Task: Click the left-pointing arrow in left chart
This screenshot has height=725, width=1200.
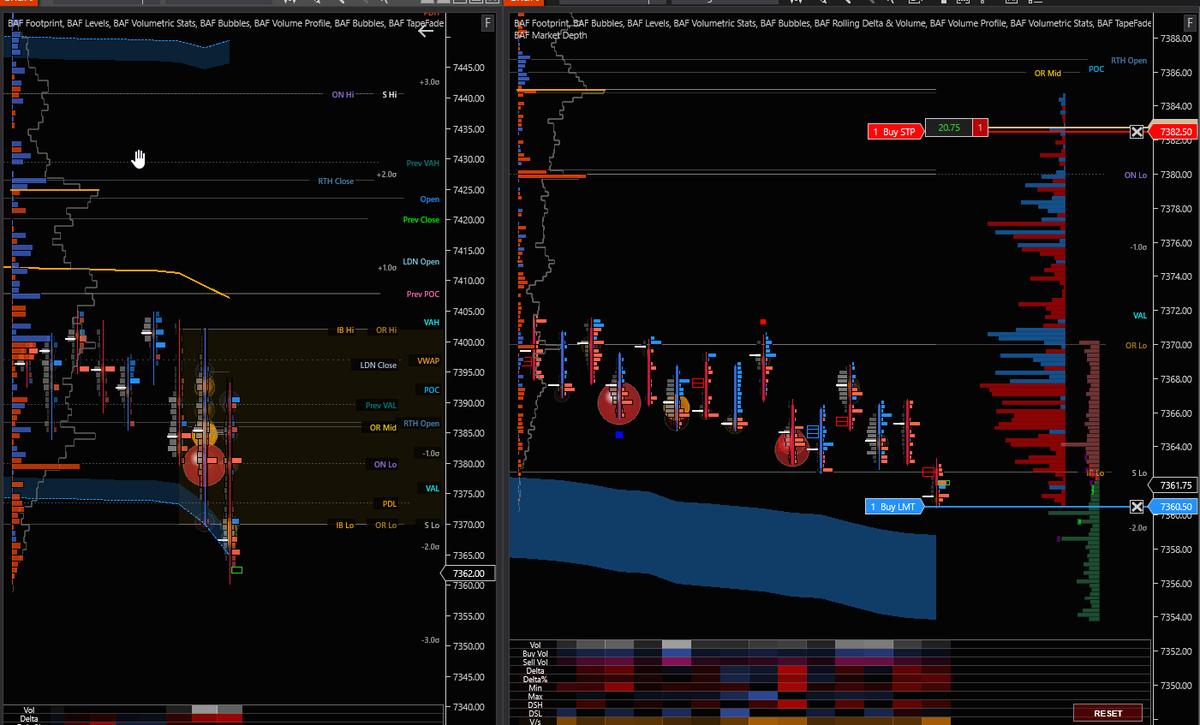Action: (x=425, y=30)
